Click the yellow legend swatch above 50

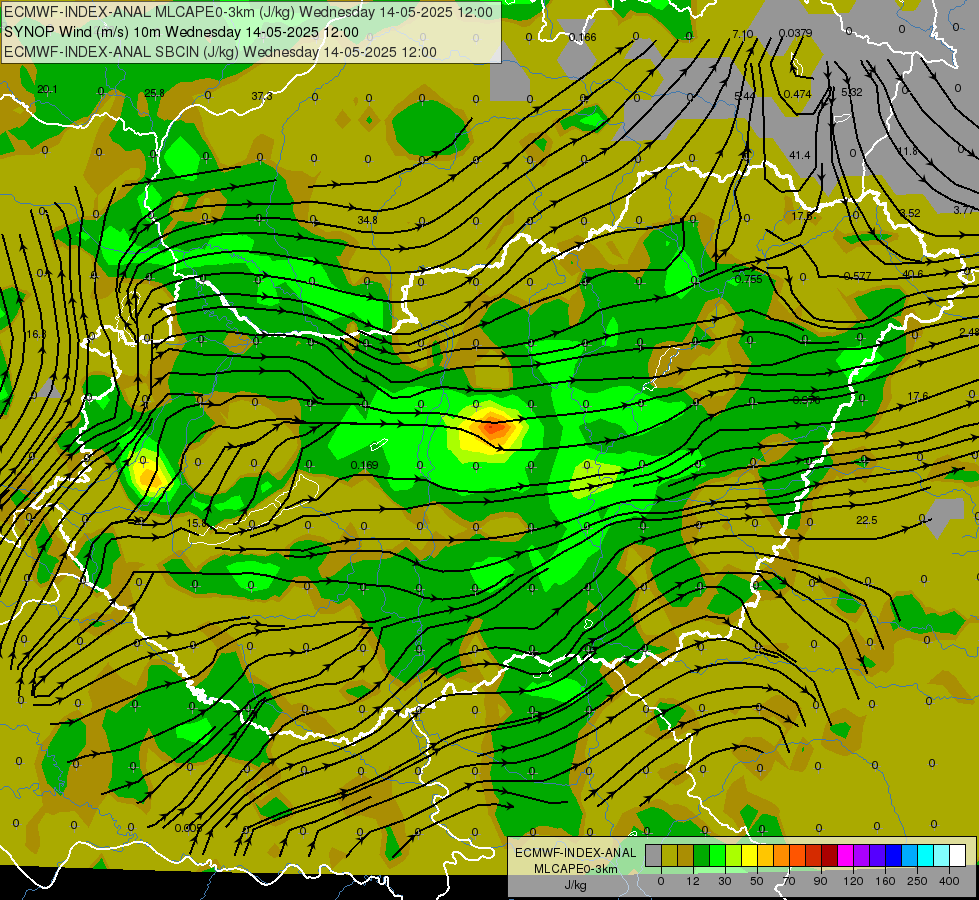749,856
